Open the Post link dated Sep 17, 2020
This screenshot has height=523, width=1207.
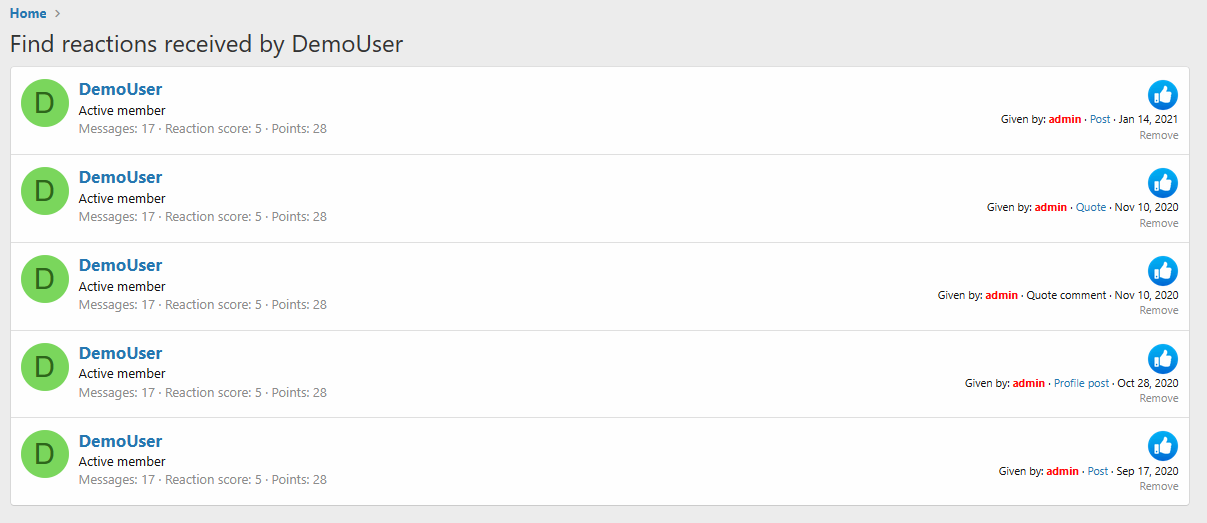[x=1098, y=471]
